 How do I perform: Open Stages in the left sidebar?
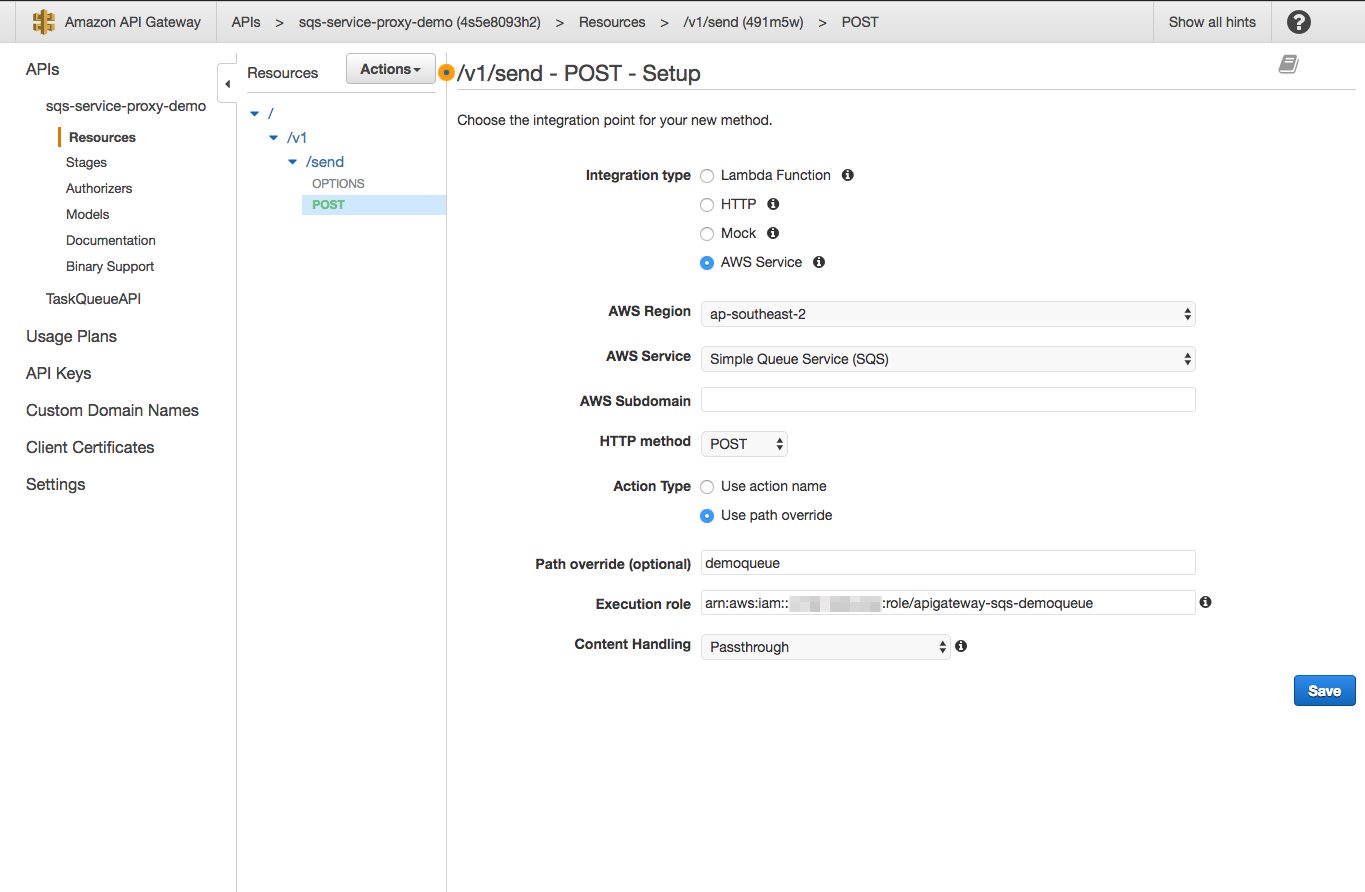tap(86, 162)
